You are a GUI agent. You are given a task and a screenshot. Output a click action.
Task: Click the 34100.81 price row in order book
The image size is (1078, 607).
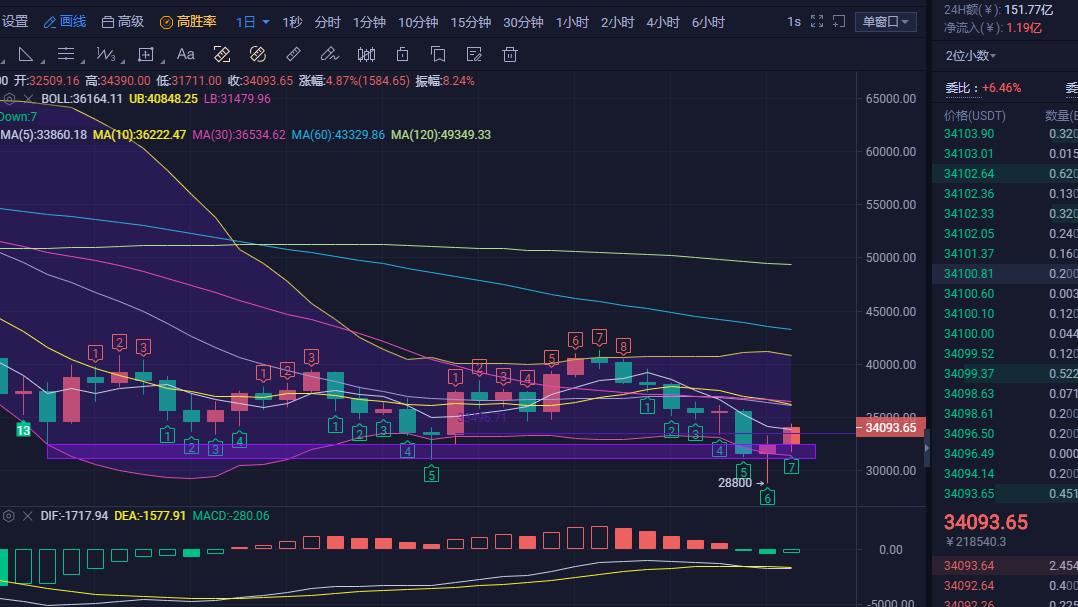[968, 273]
